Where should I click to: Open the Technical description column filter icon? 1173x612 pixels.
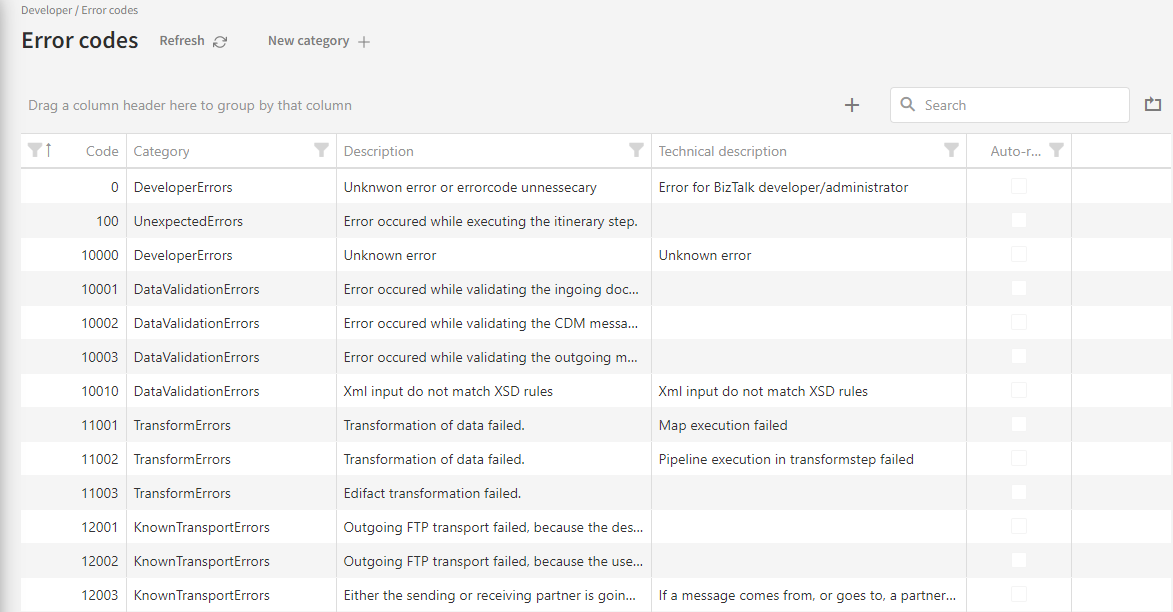pyautogui.click(x=951, y=150)
